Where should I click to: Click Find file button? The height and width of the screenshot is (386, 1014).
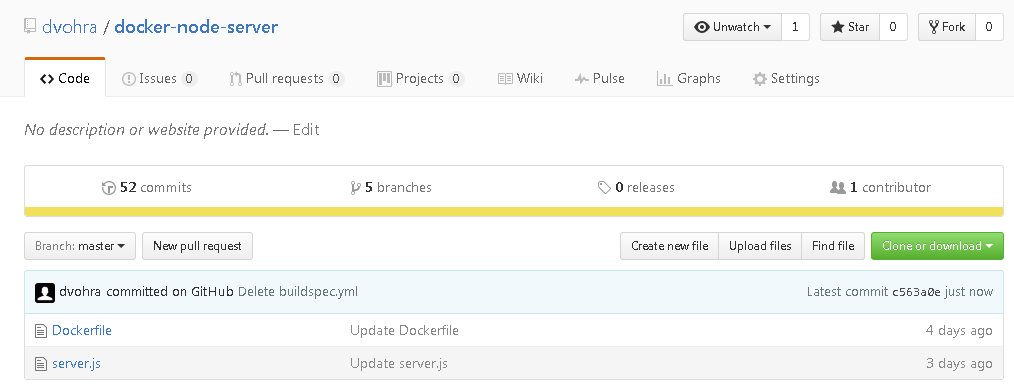pyautogui.click(x=833, y=246)
